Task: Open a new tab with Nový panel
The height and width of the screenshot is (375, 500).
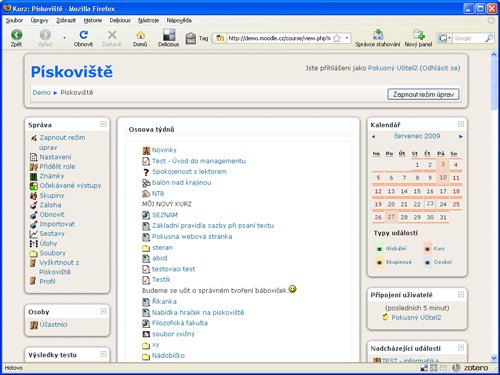Action: [x=418, y=34]
